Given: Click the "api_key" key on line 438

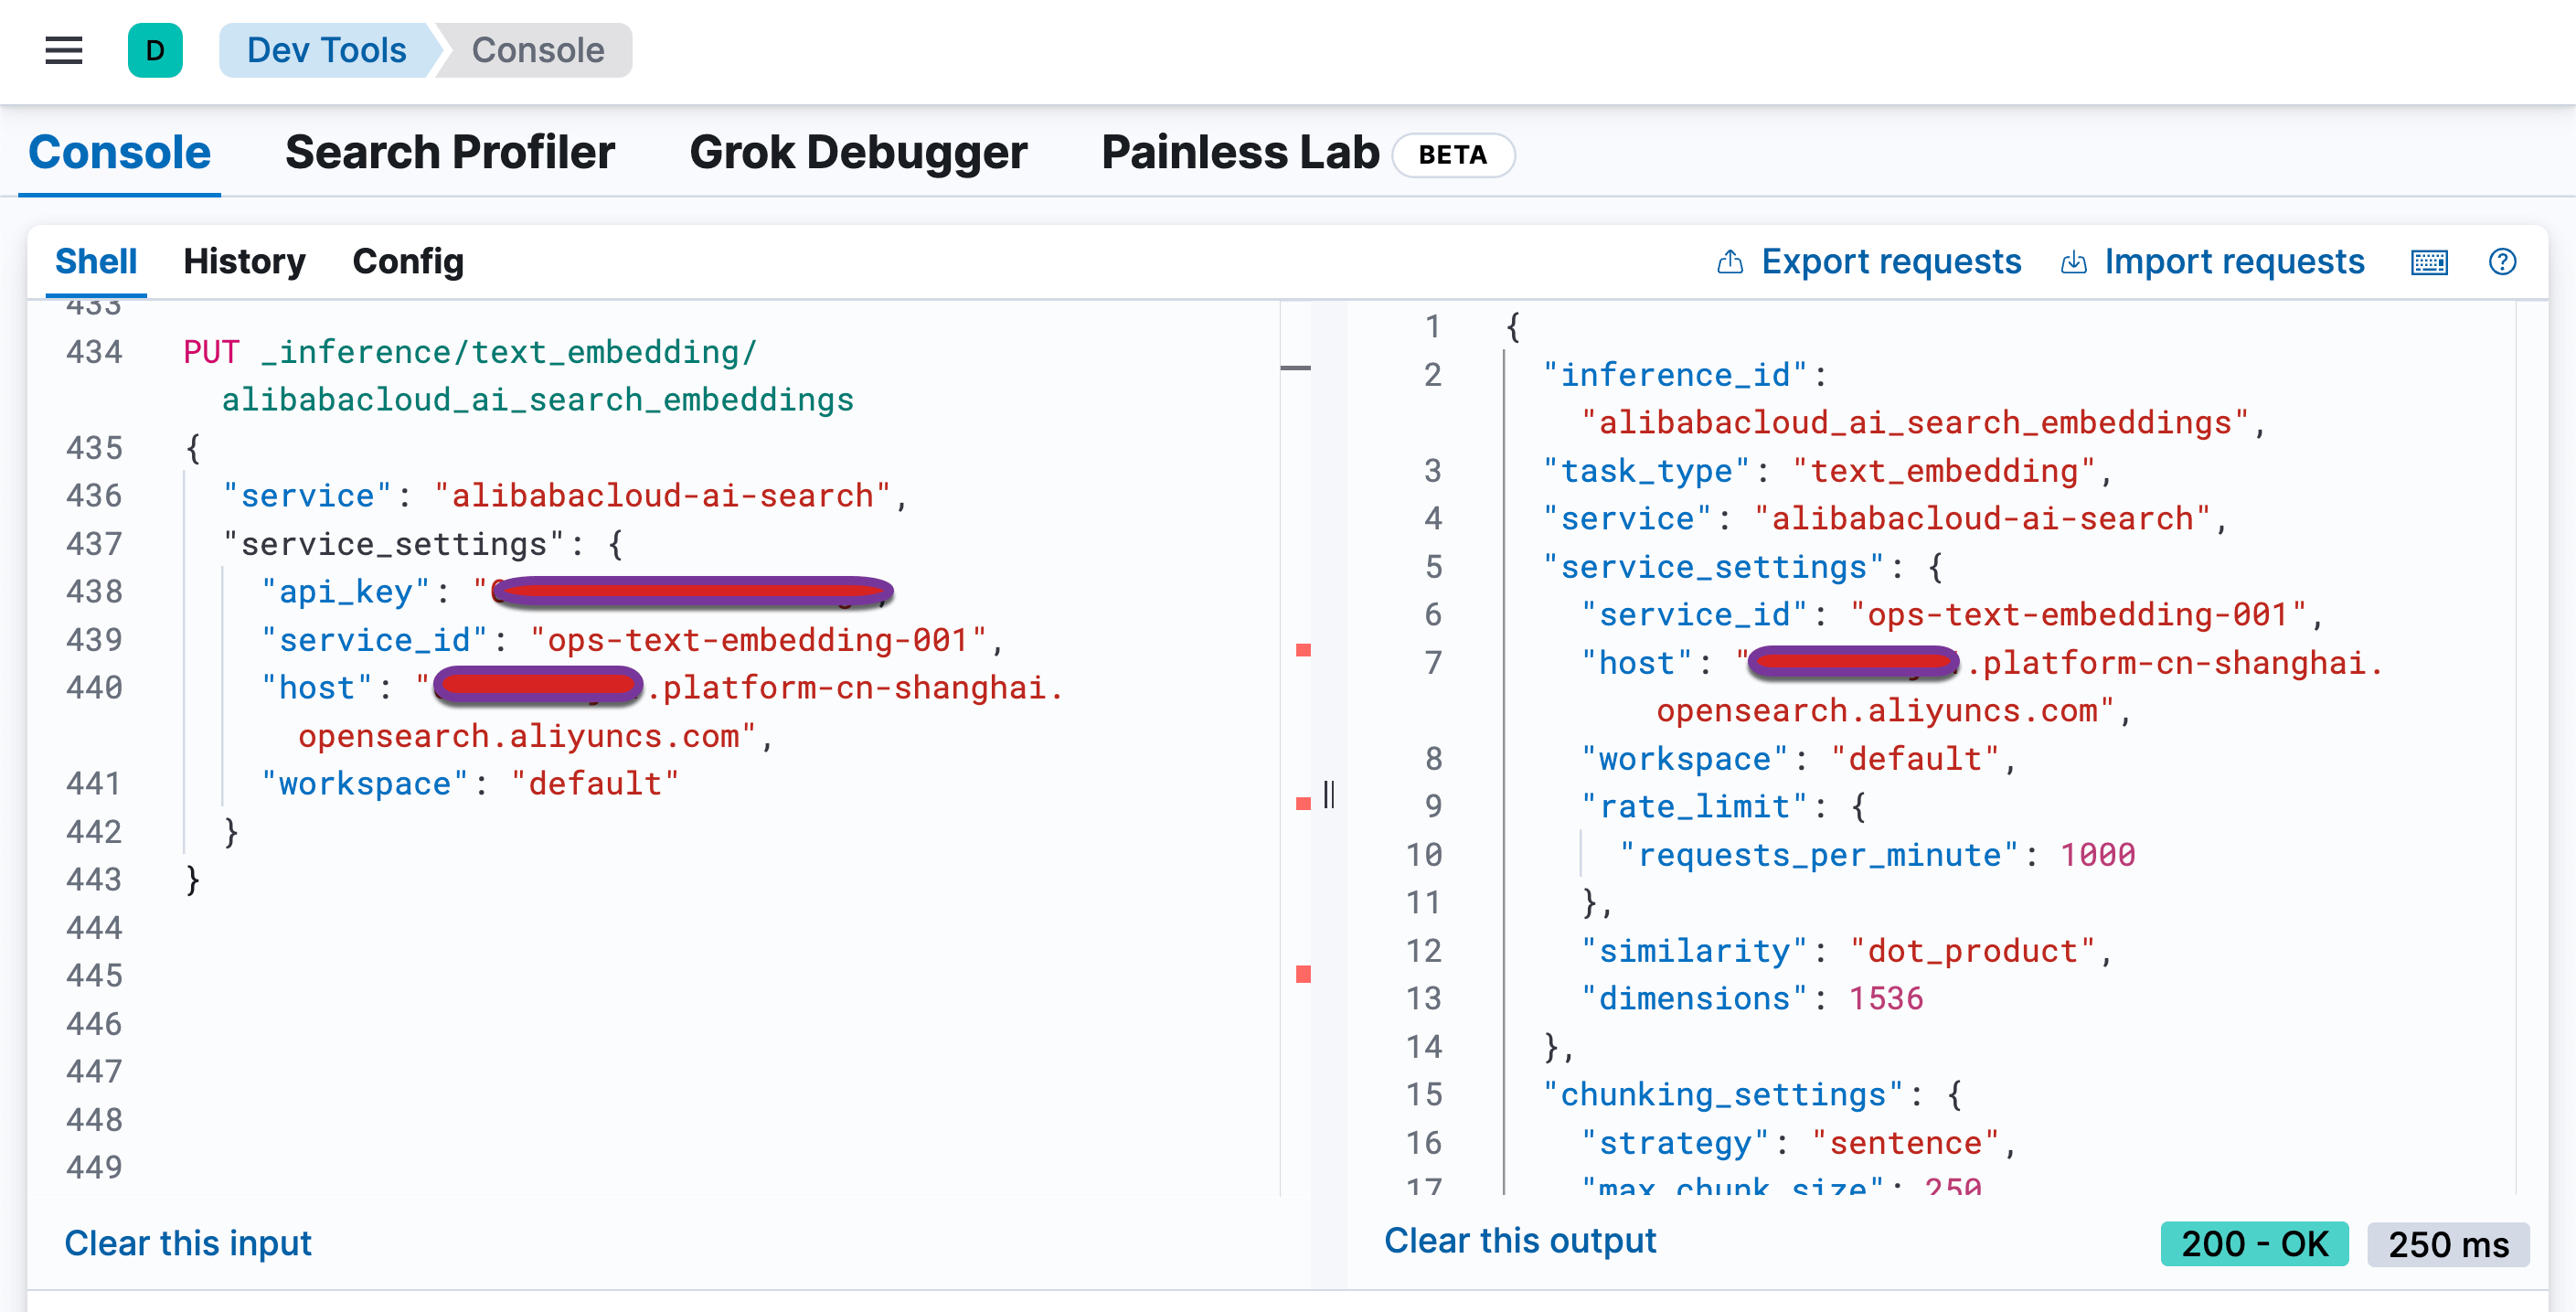Looking at the screenshot, I should click(345, 592).
